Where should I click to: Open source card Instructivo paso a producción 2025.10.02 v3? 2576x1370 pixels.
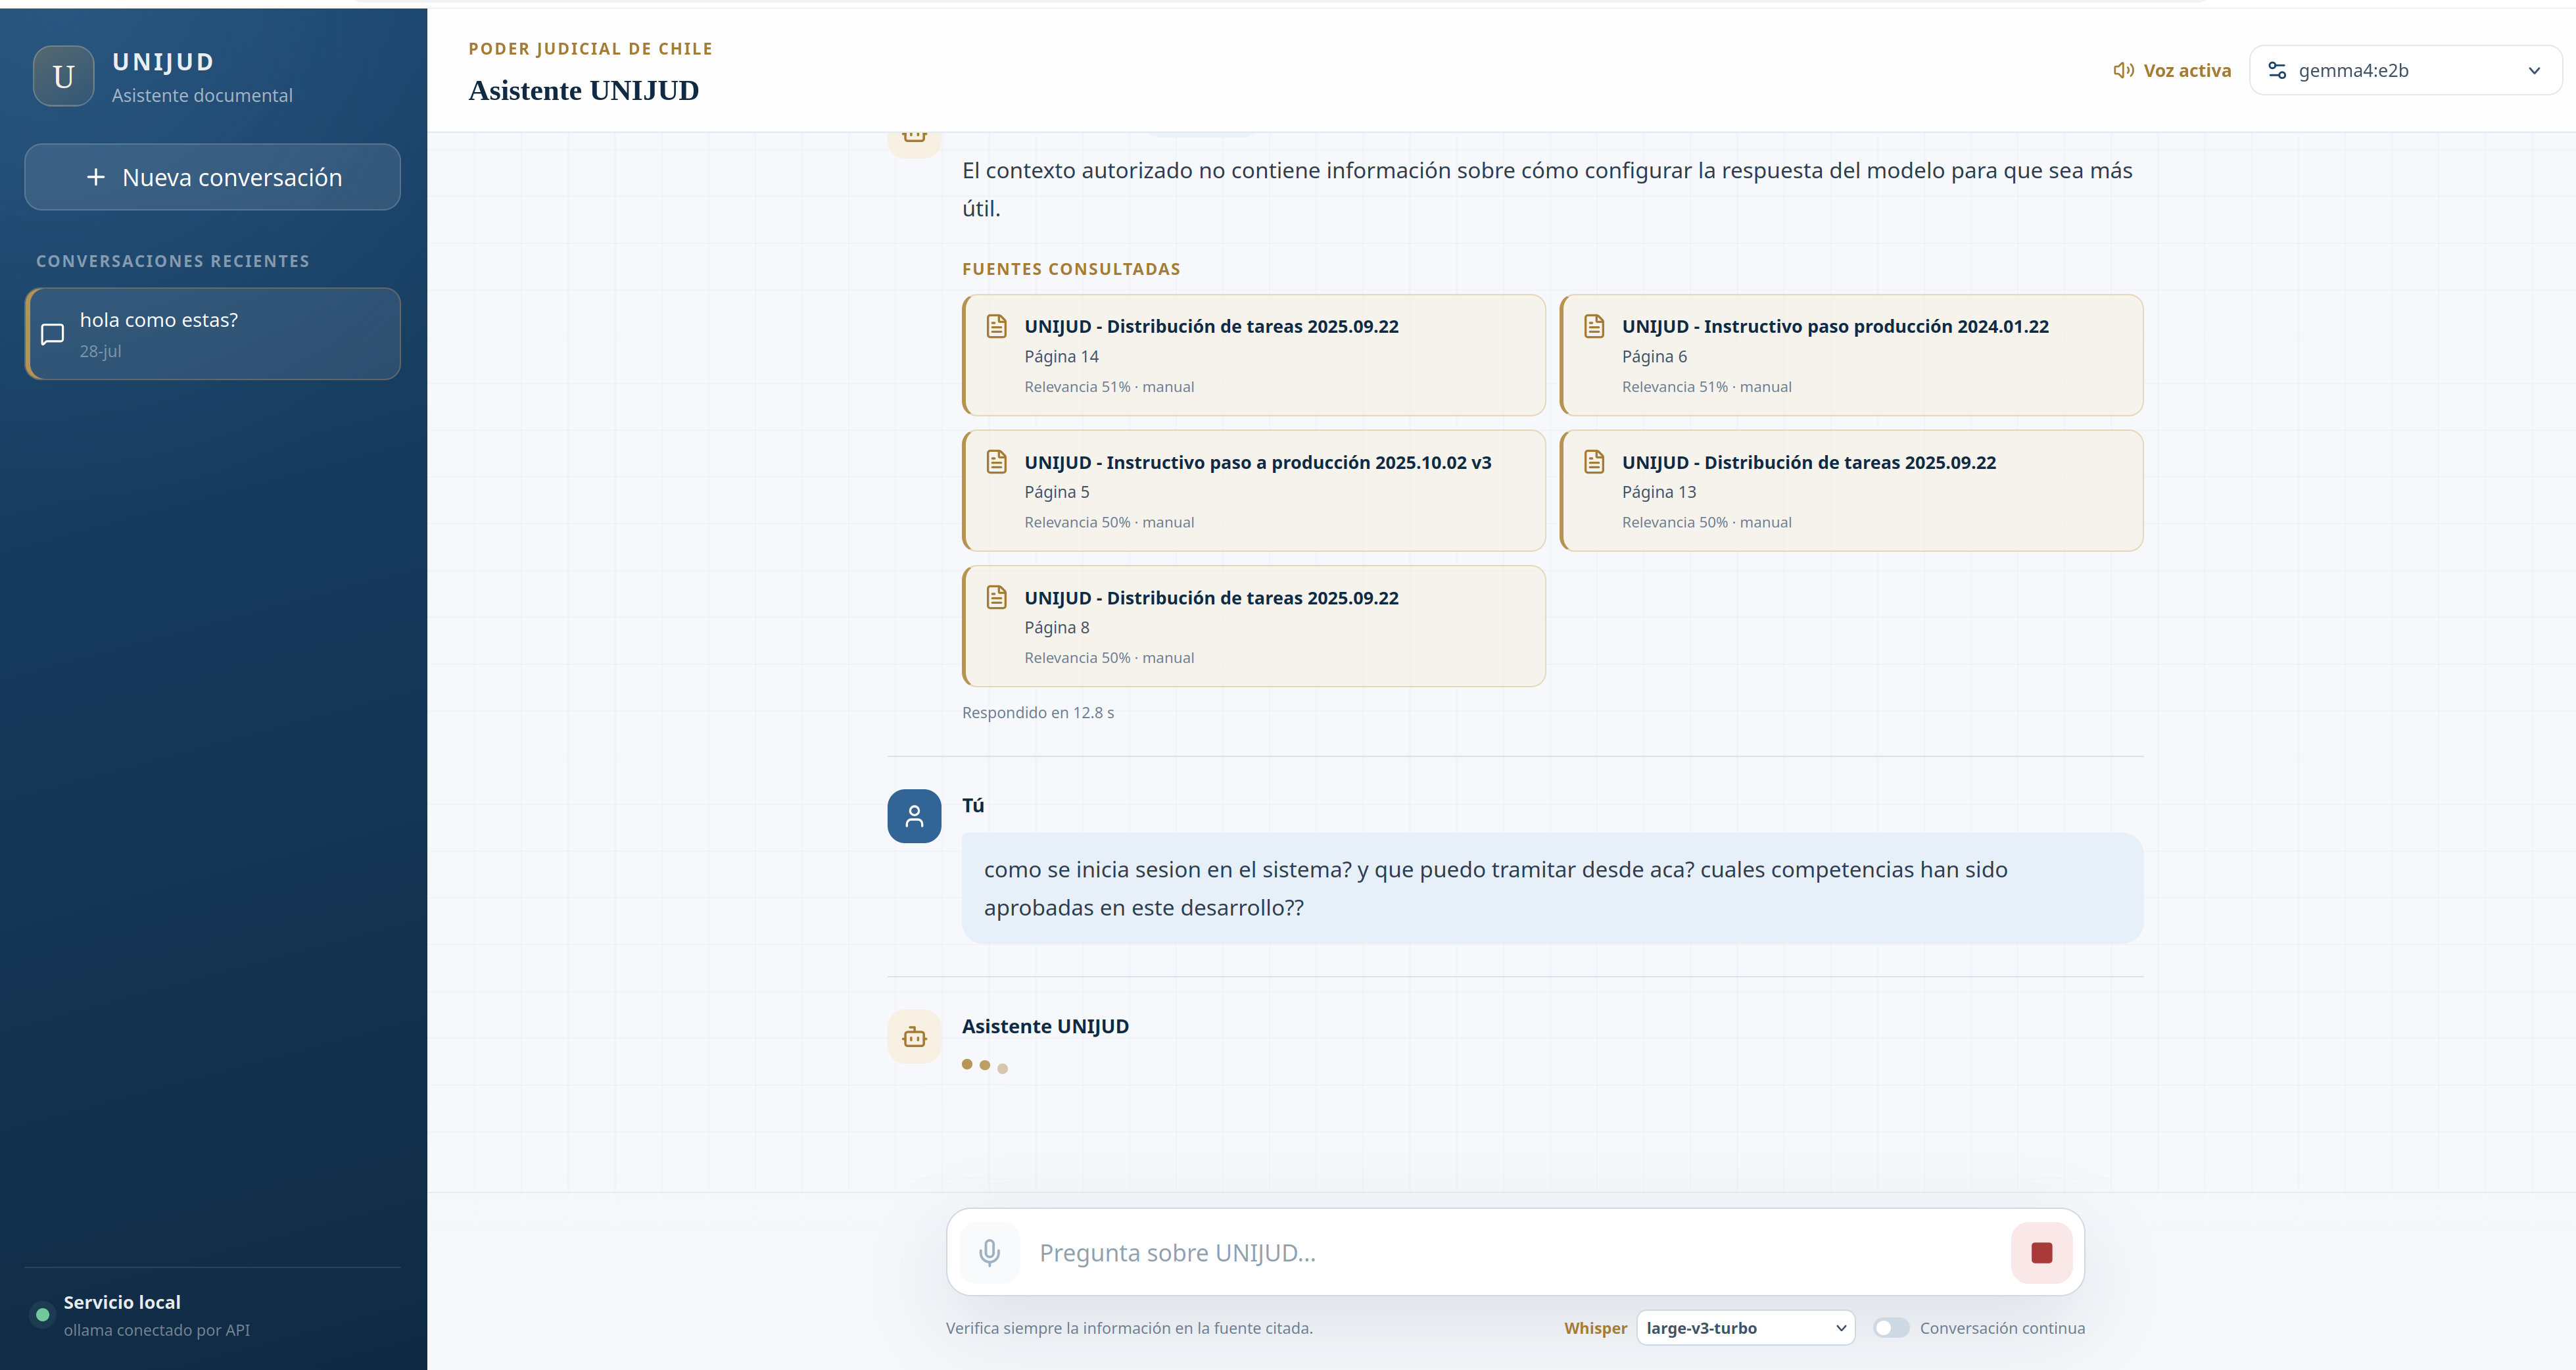[1254, 491]
